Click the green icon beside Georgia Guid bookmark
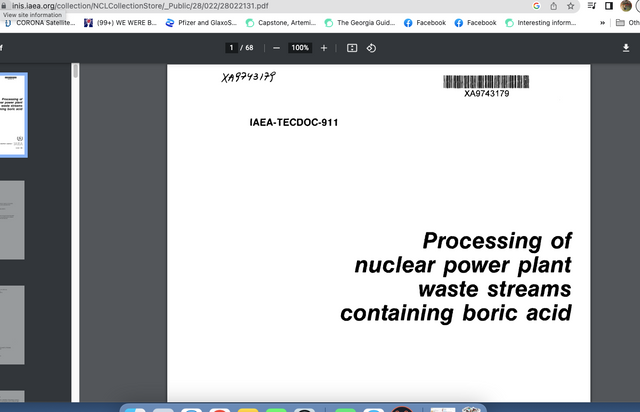Image resolution: width=640 pixels, height=412 pixels. tap(329, 23)
